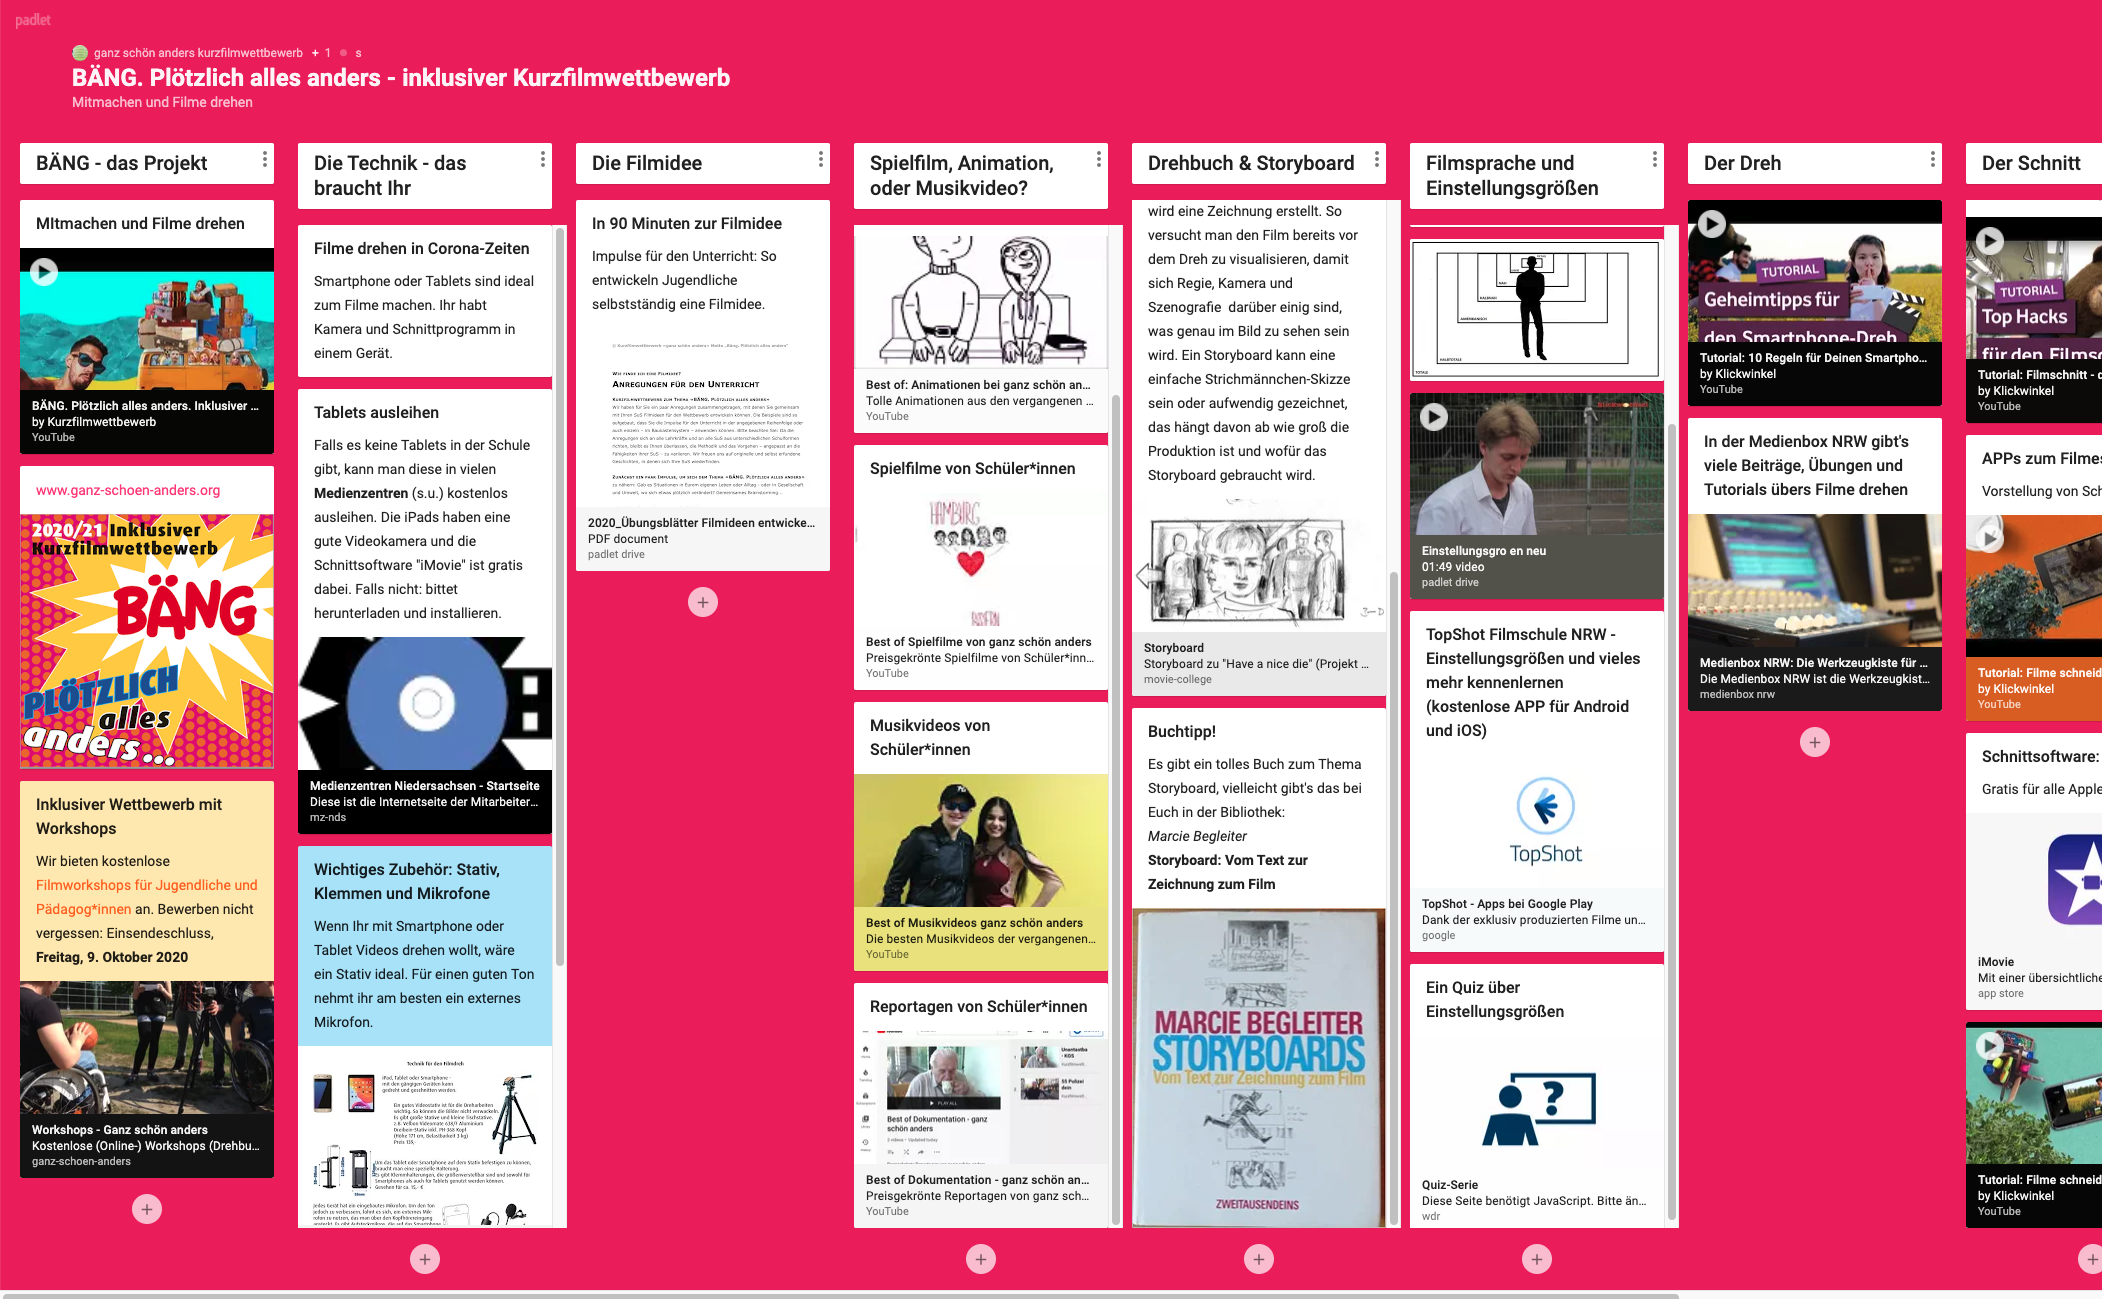This screenshot has width=2102, height=1299.
Task: Click the horizontal board scrollbar at bottom
Action: [x=840, y=1294]
